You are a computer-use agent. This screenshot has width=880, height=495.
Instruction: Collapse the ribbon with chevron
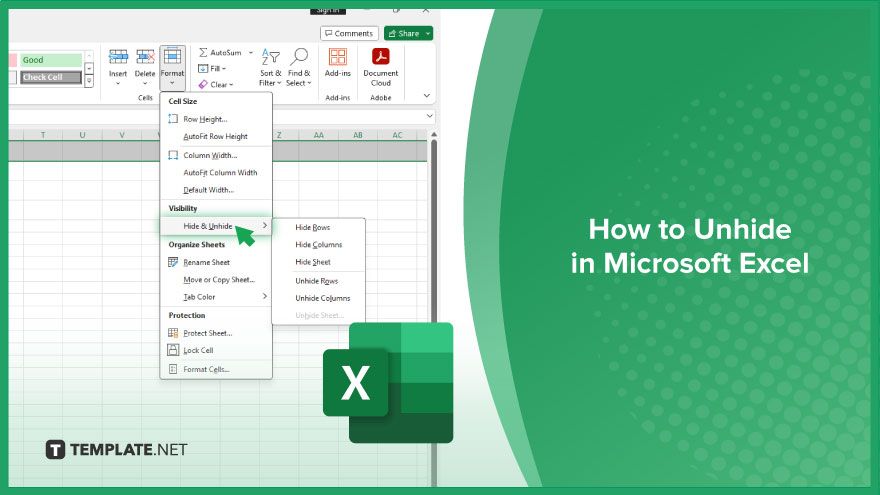(427, 95)
